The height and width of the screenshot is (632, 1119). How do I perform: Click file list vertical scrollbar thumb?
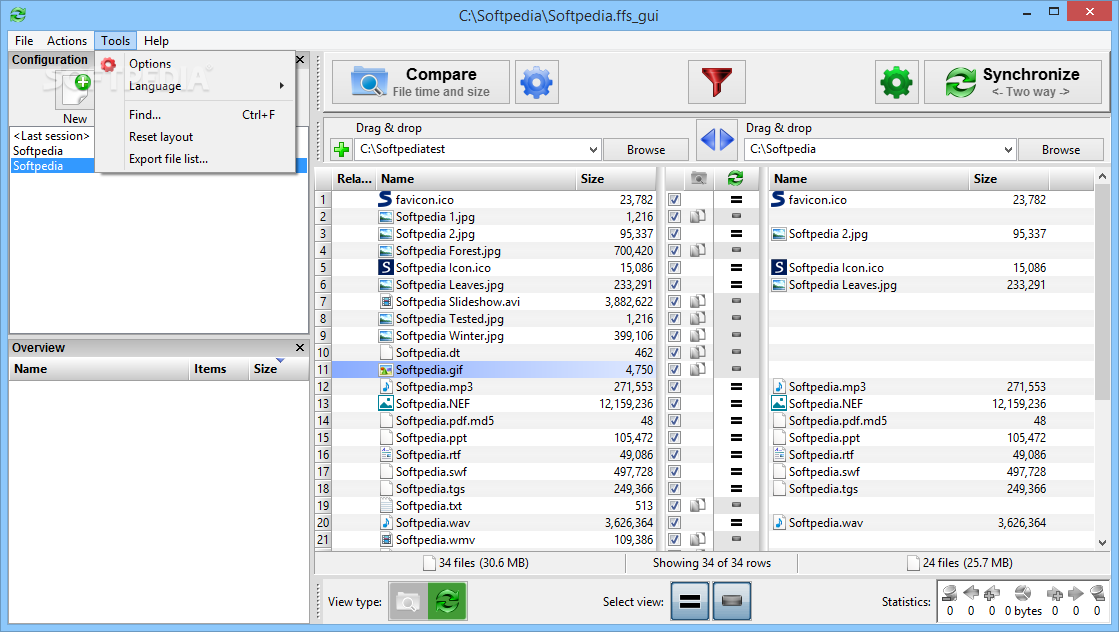coord(1102,292)
